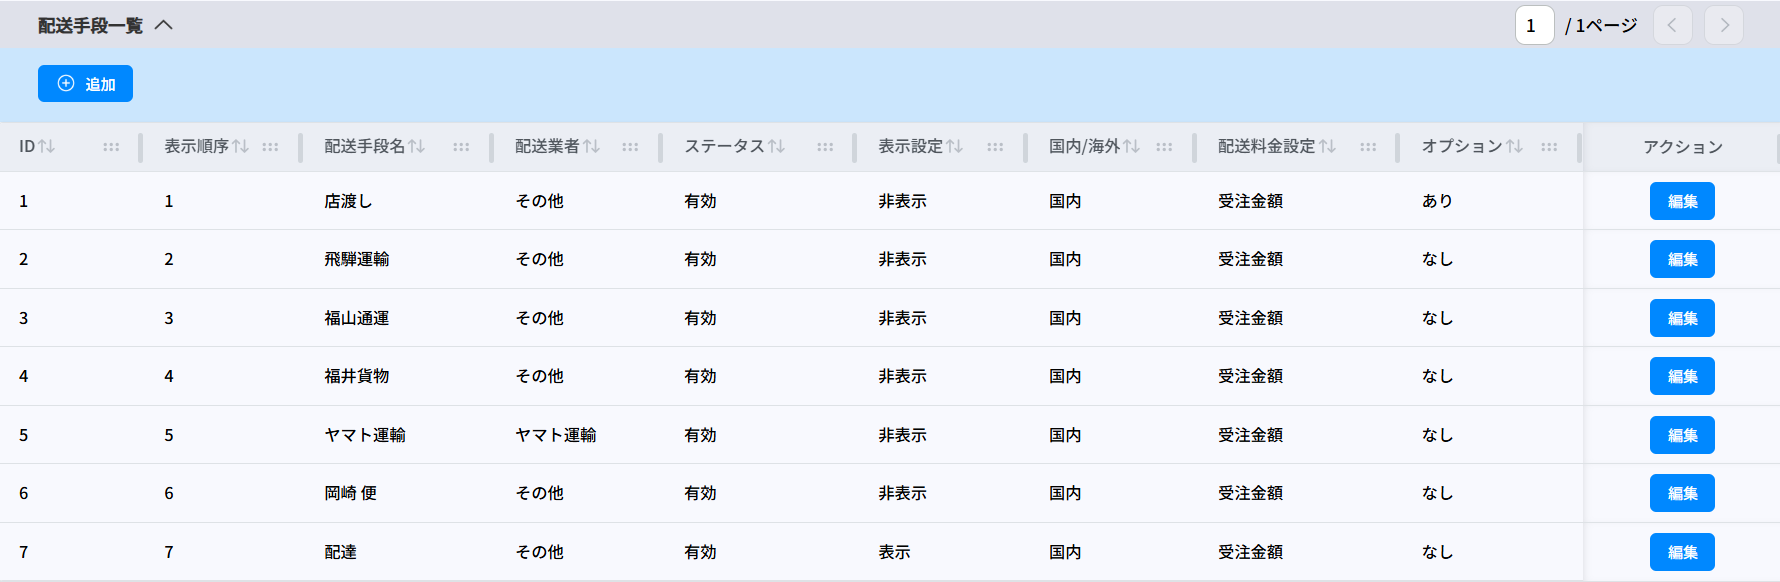Select ヤマト運輸 in 配送手段名 column
The height and width of the screenshot is (582, 1780).
[x=365, y=435]
